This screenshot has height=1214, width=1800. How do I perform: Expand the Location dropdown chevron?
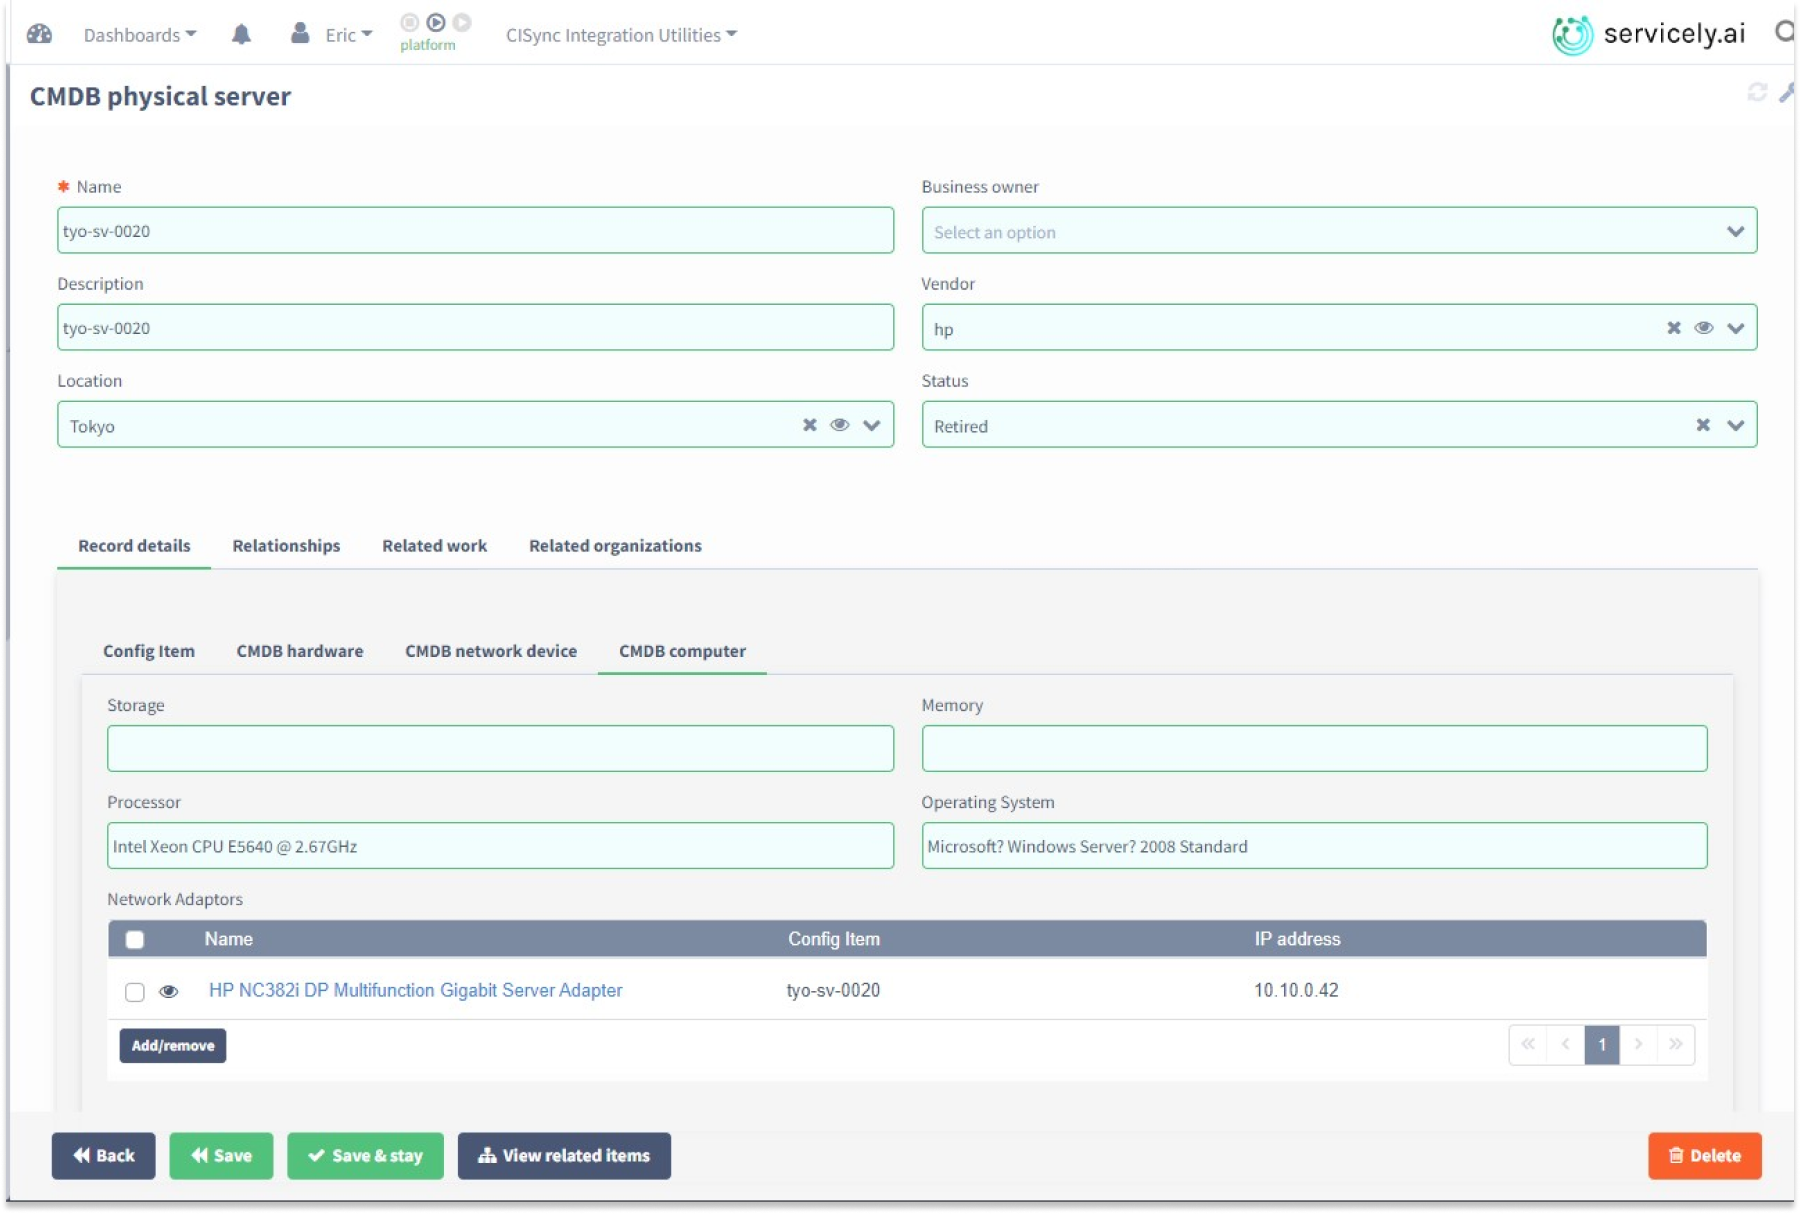[872, 424]
